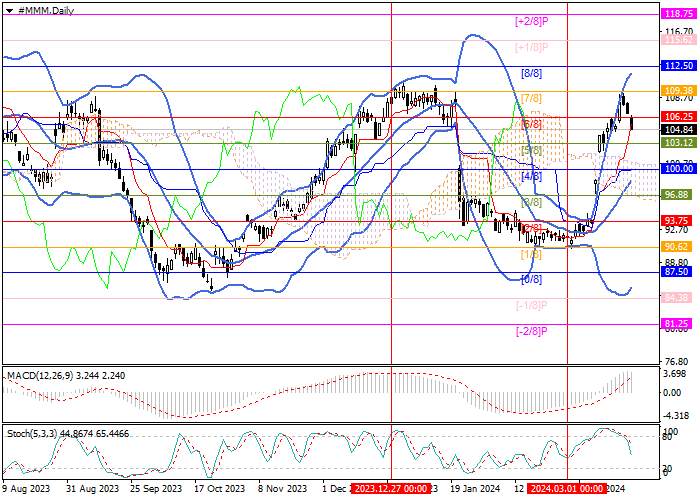
Task: Select the 109.38 price level label
Action: click(x=679, y=91)
